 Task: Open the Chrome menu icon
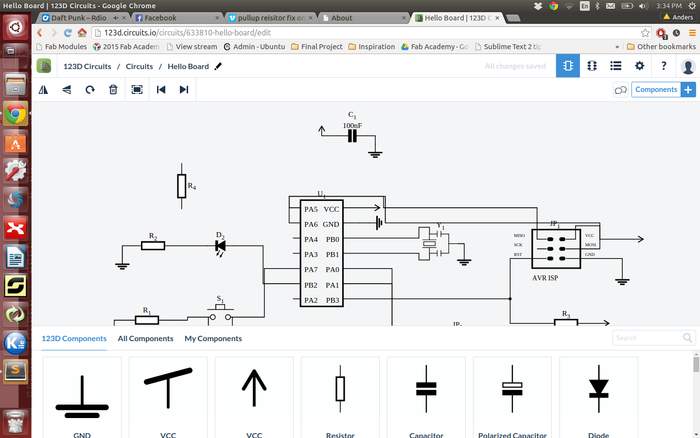coord(692,33)
